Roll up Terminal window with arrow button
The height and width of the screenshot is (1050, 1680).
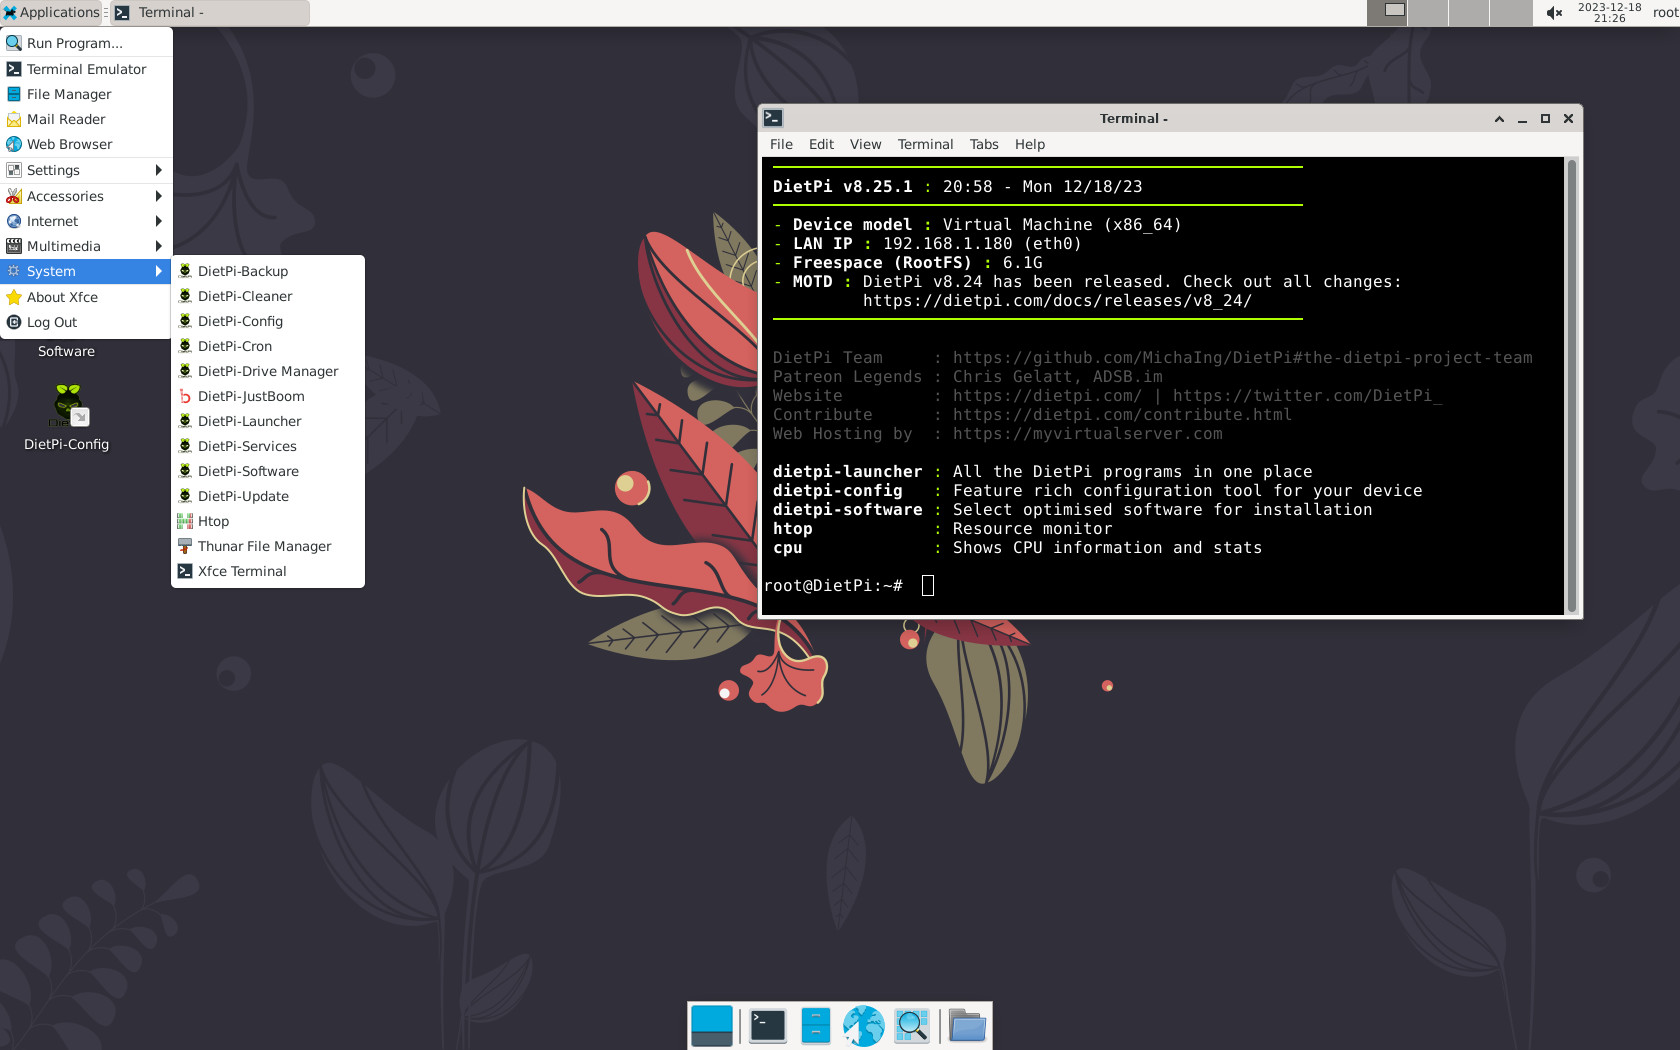click(1499, 119)
